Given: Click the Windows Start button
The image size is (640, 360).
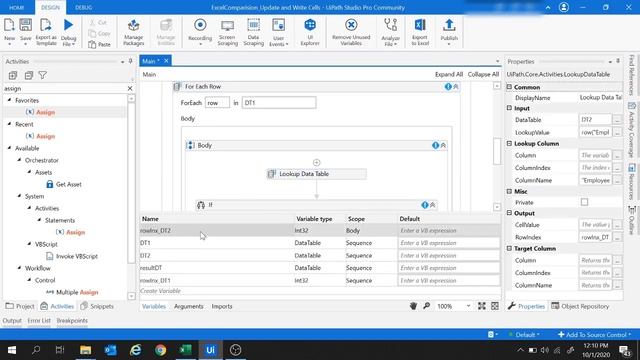Looking at the screenshot, I should pyautogui.click(x=12, y=350).
